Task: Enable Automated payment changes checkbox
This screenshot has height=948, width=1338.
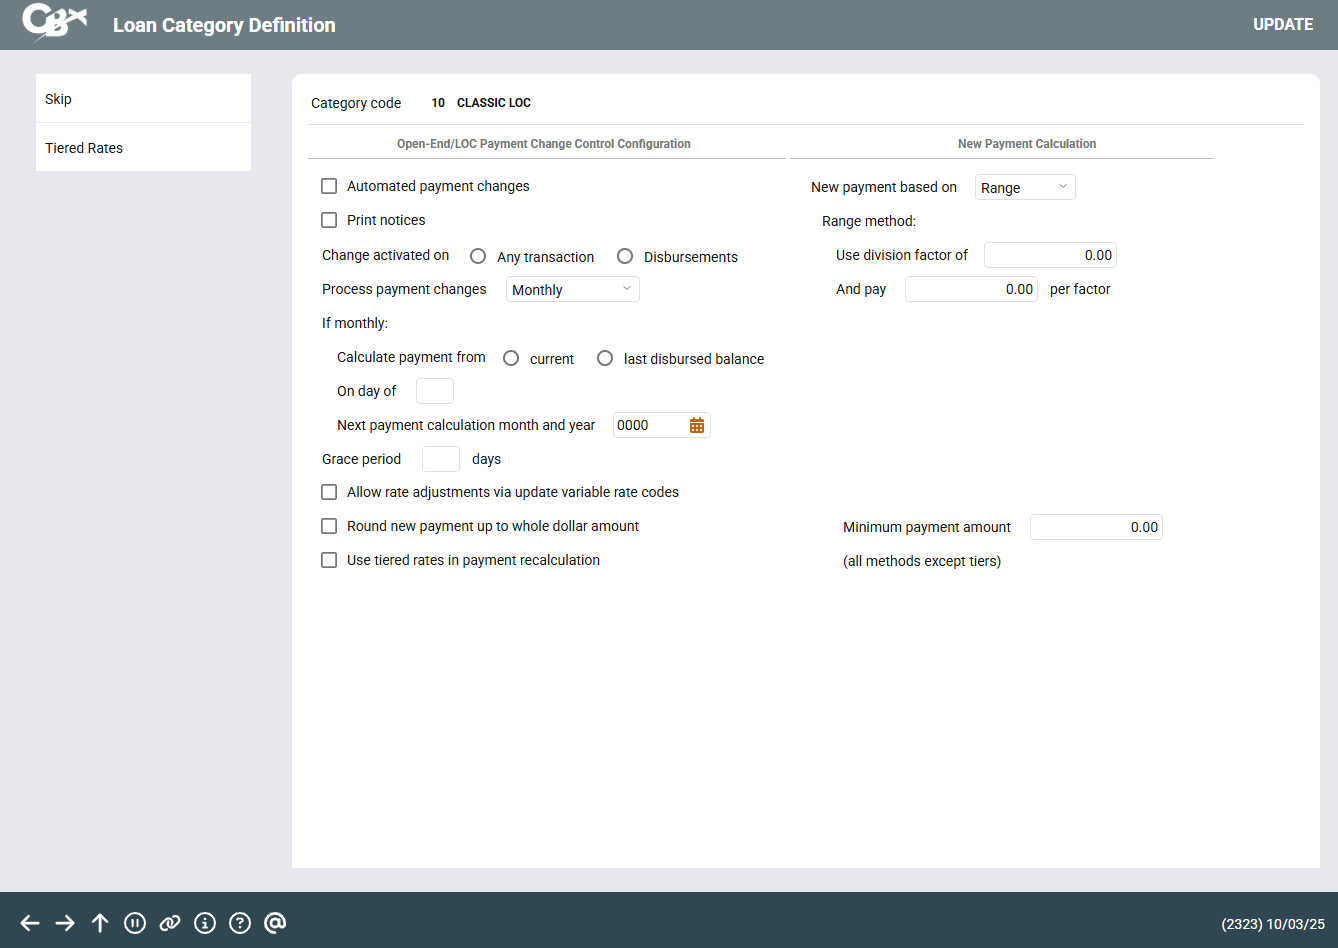Action: (329, 186)
